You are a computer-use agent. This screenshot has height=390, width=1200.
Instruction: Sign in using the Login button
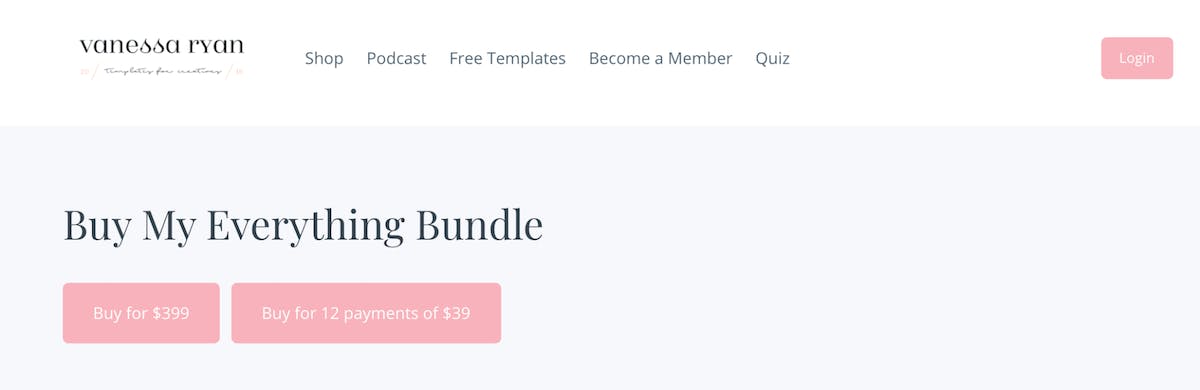1137,58
